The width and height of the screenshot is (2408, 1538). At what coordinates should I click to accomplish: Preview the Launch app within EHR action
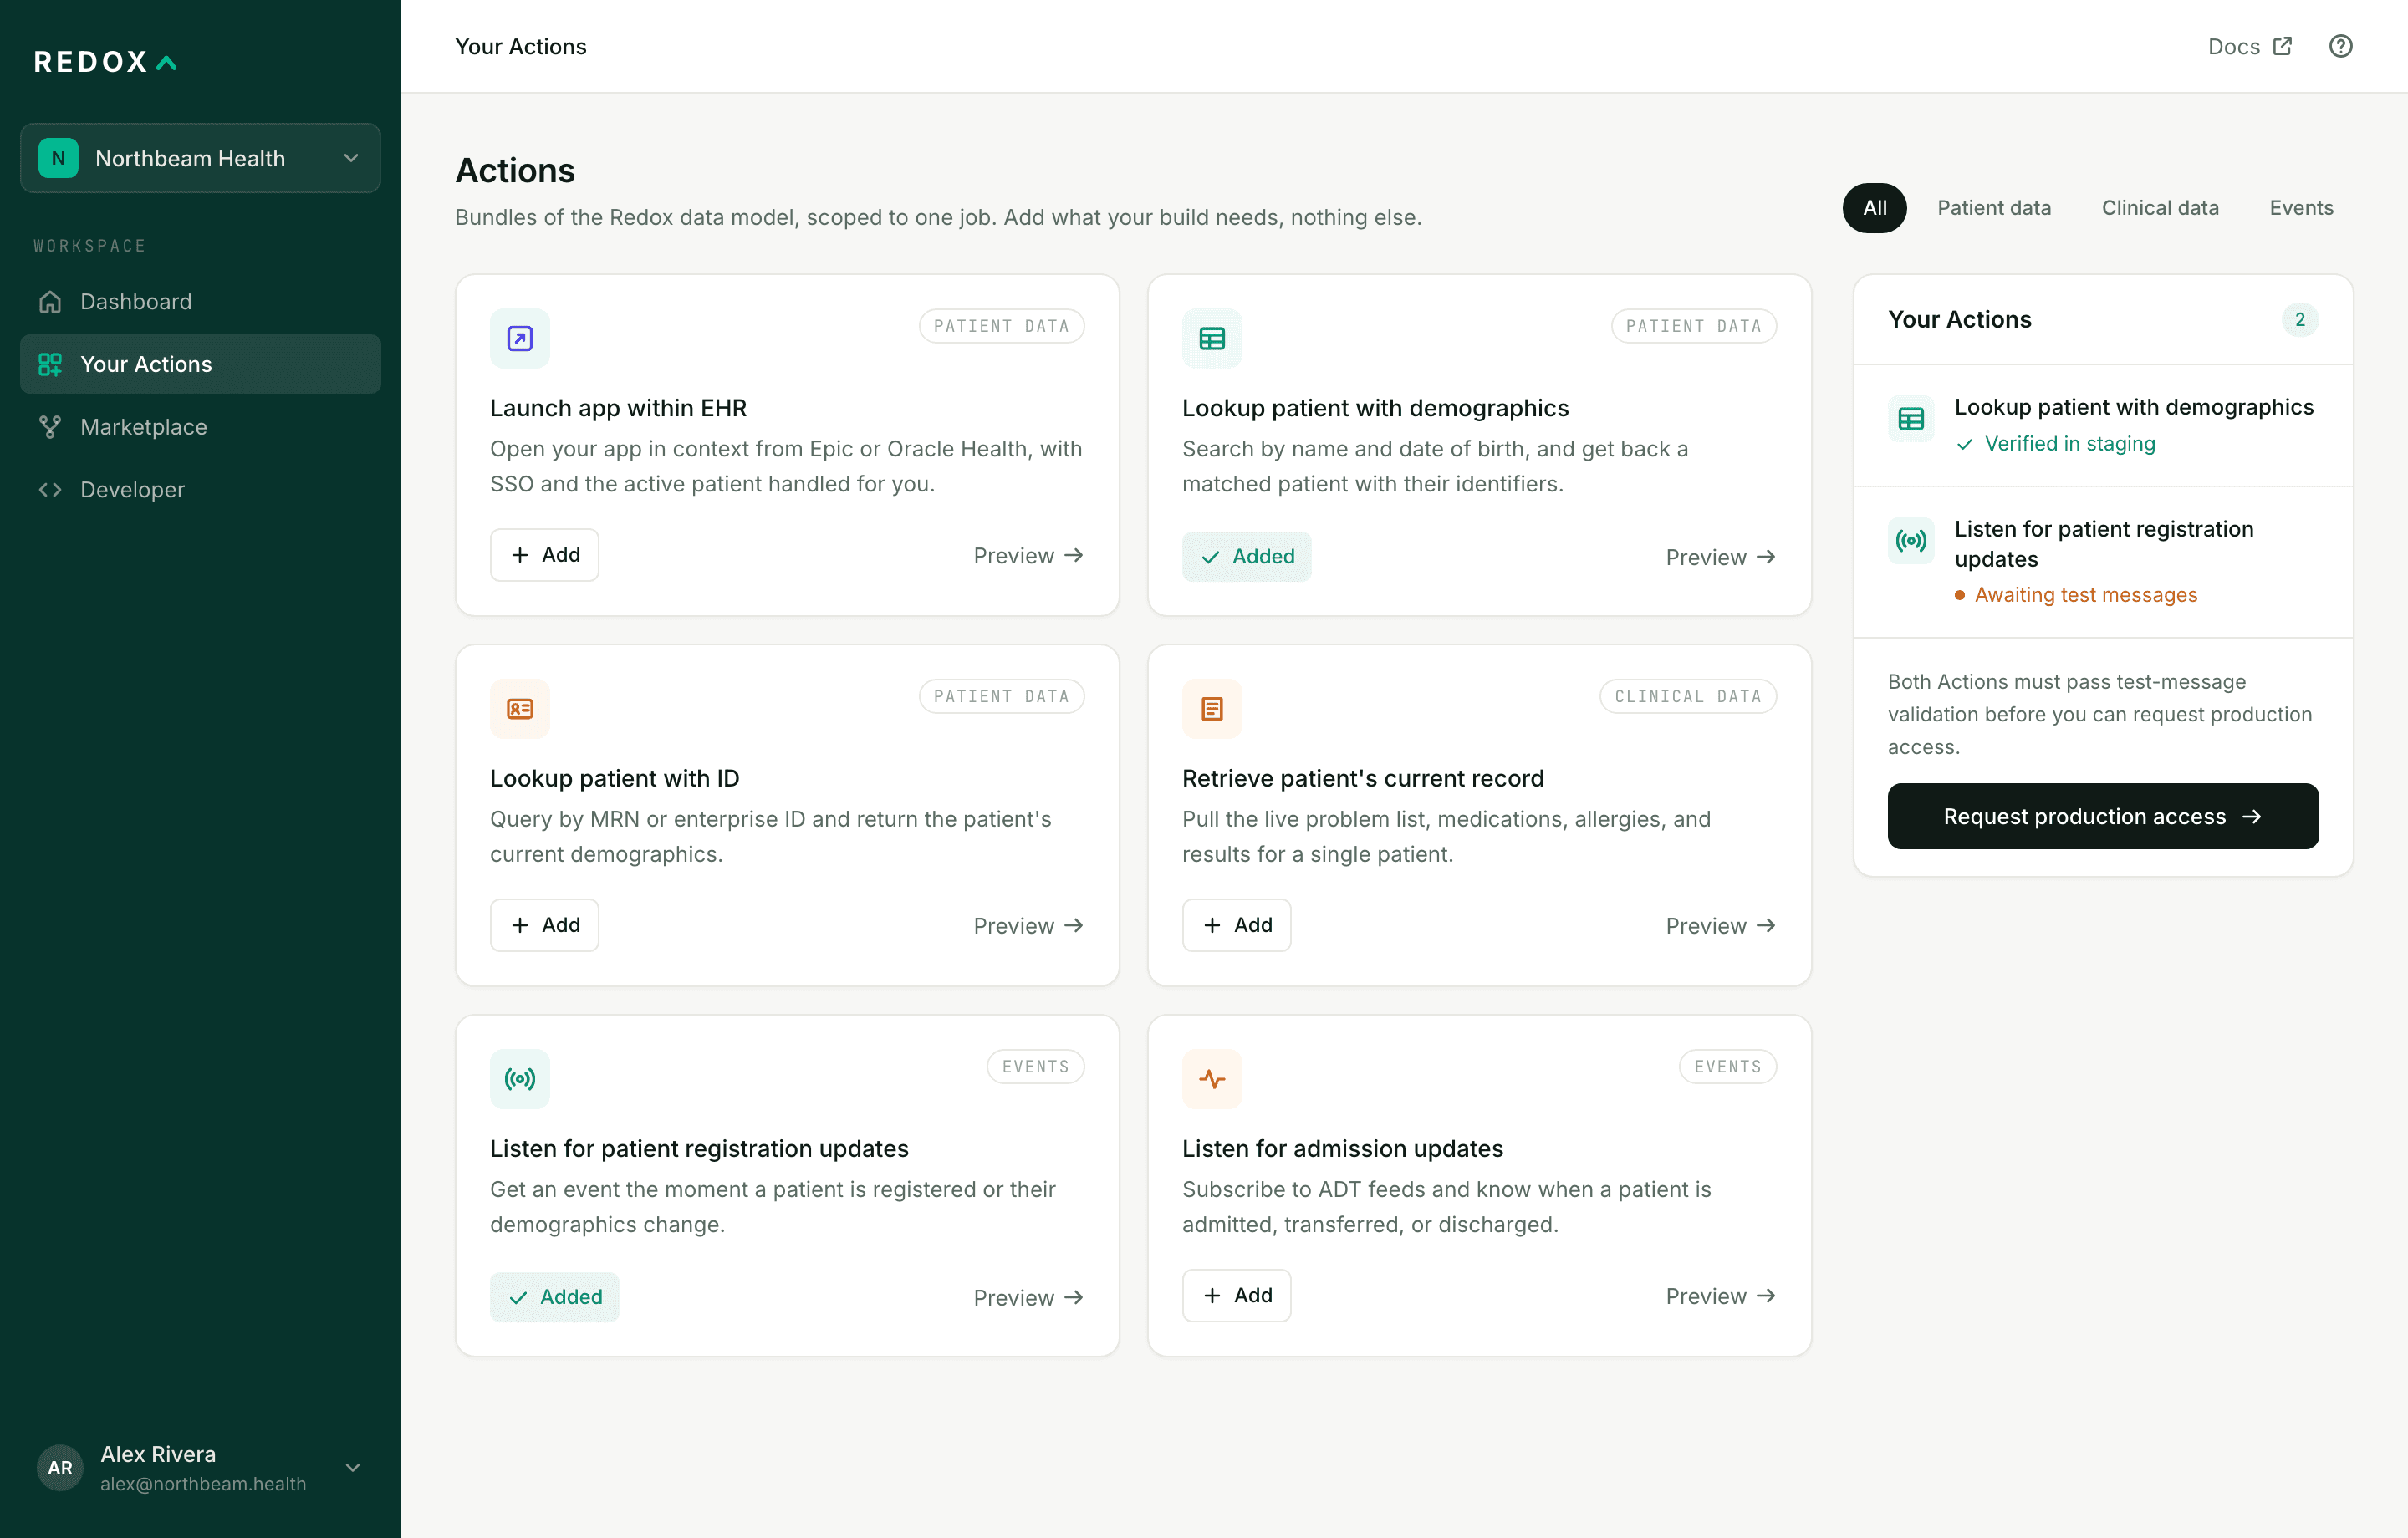point(1028,556)
